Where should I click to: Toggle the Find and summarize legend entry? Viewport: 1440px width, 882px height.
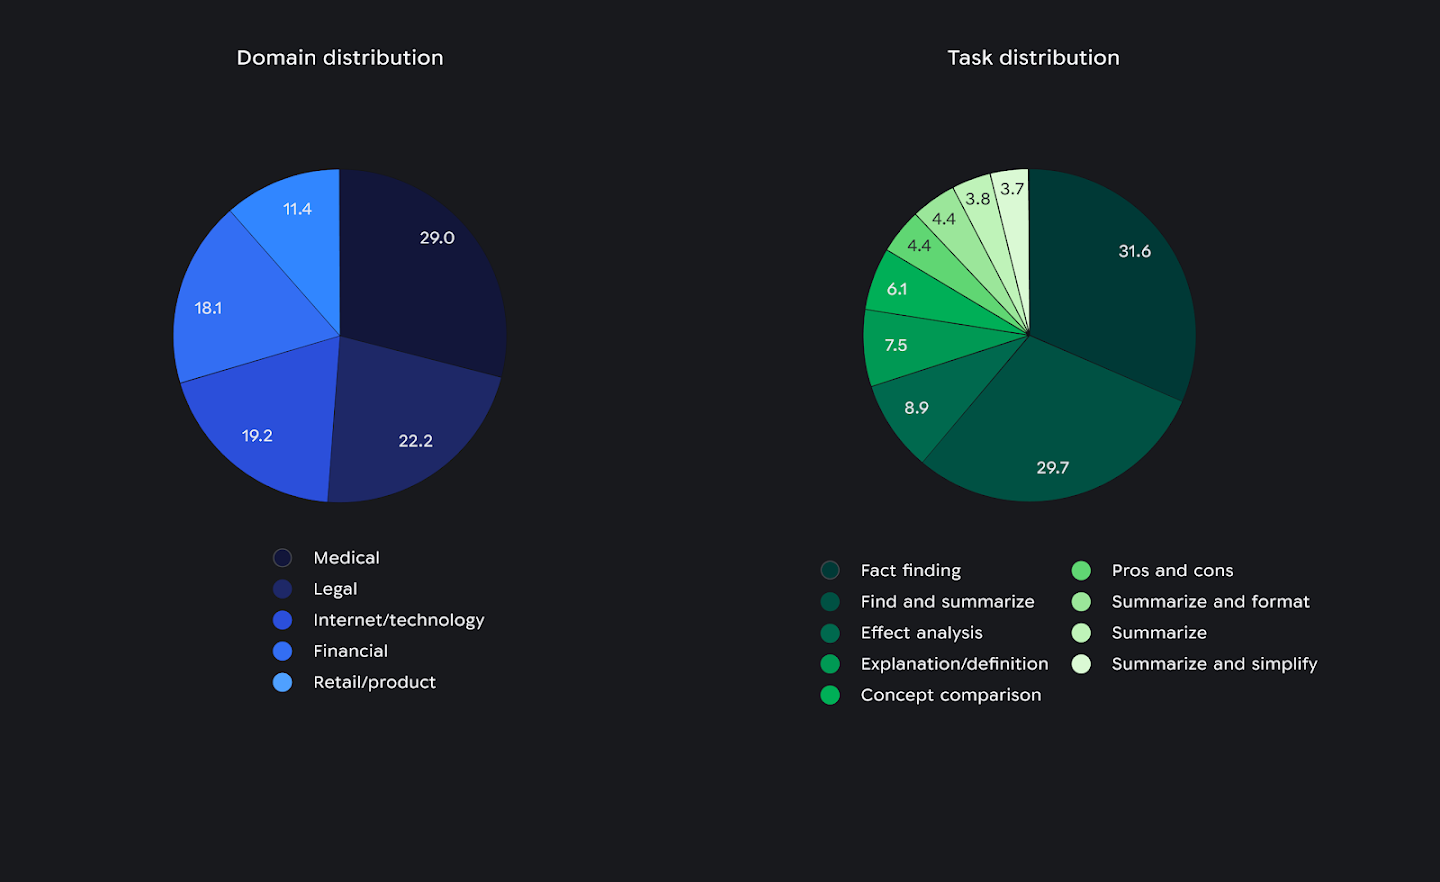coord(947,601)
